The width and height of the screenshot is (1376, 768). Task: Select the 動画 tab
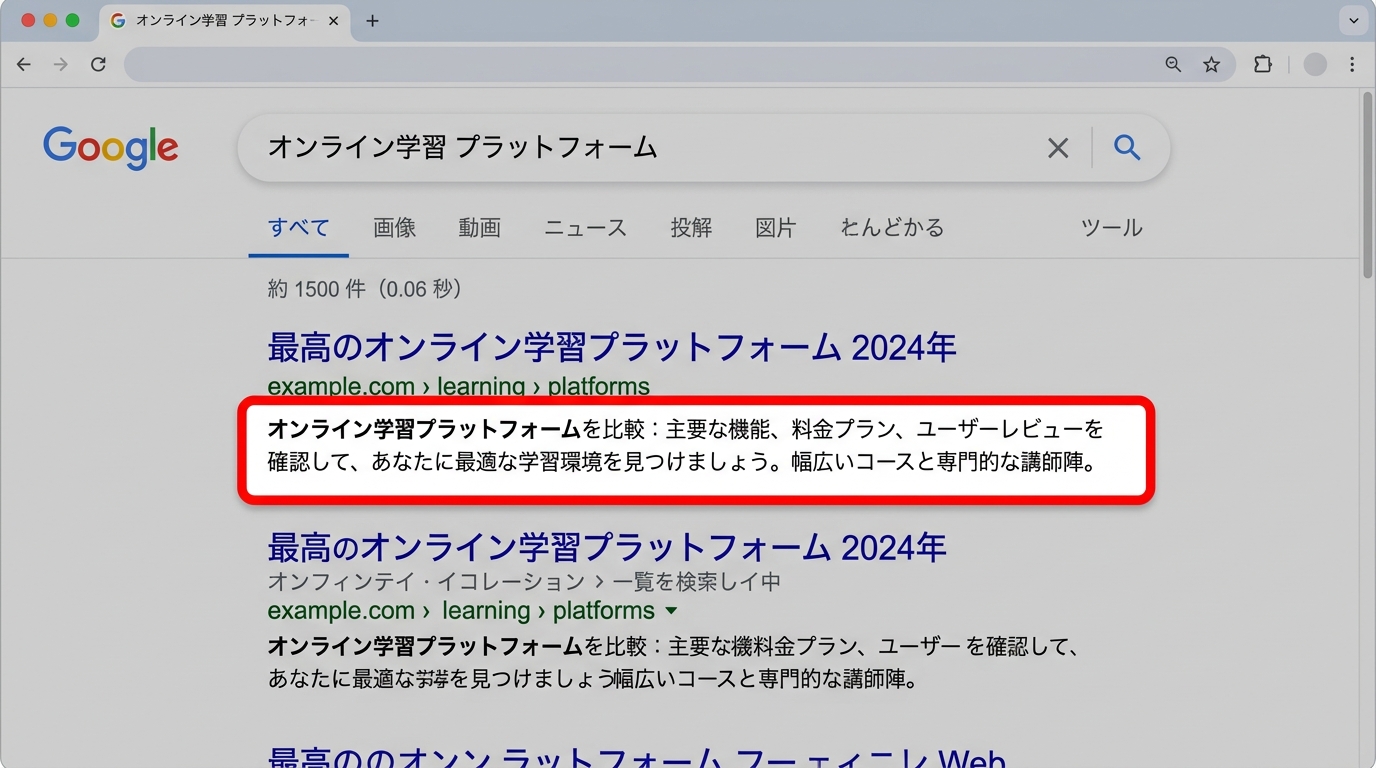[479, 228]
